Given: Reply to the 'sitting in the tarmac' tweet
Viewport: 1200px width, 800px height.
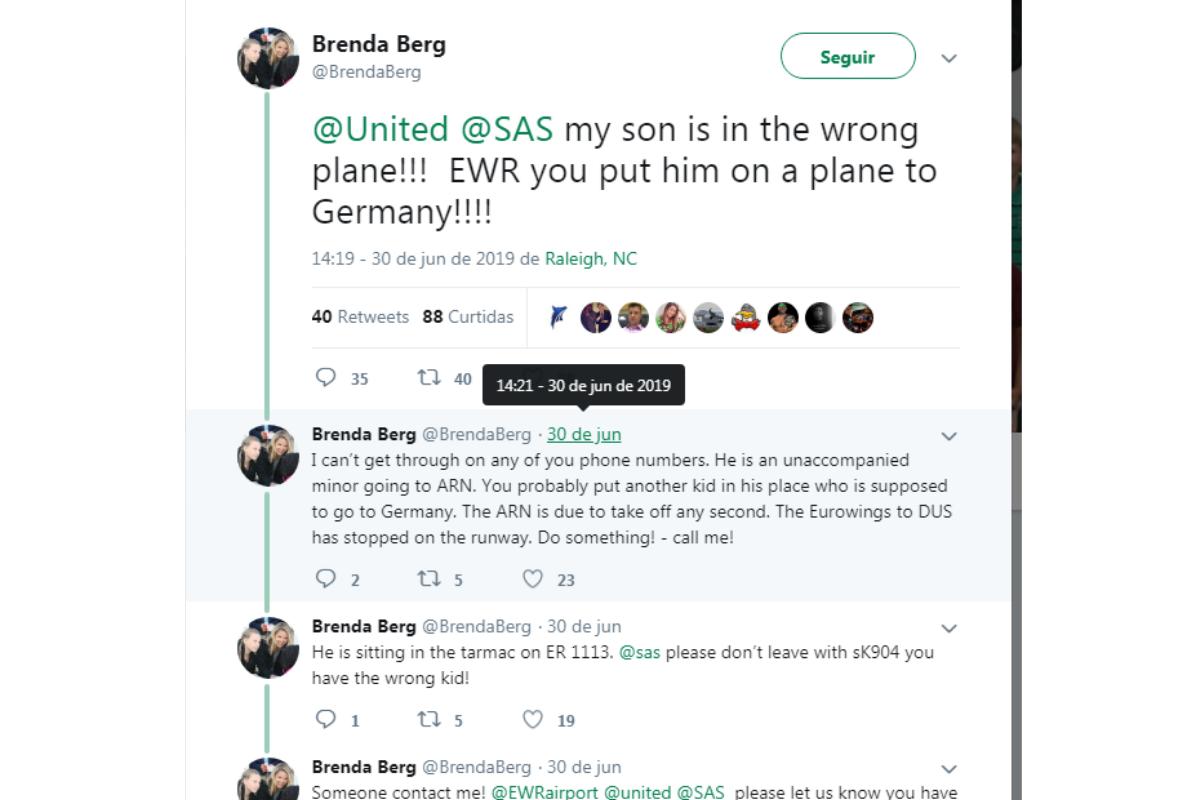Looking at the screenshot, I should tap(326, 720).
